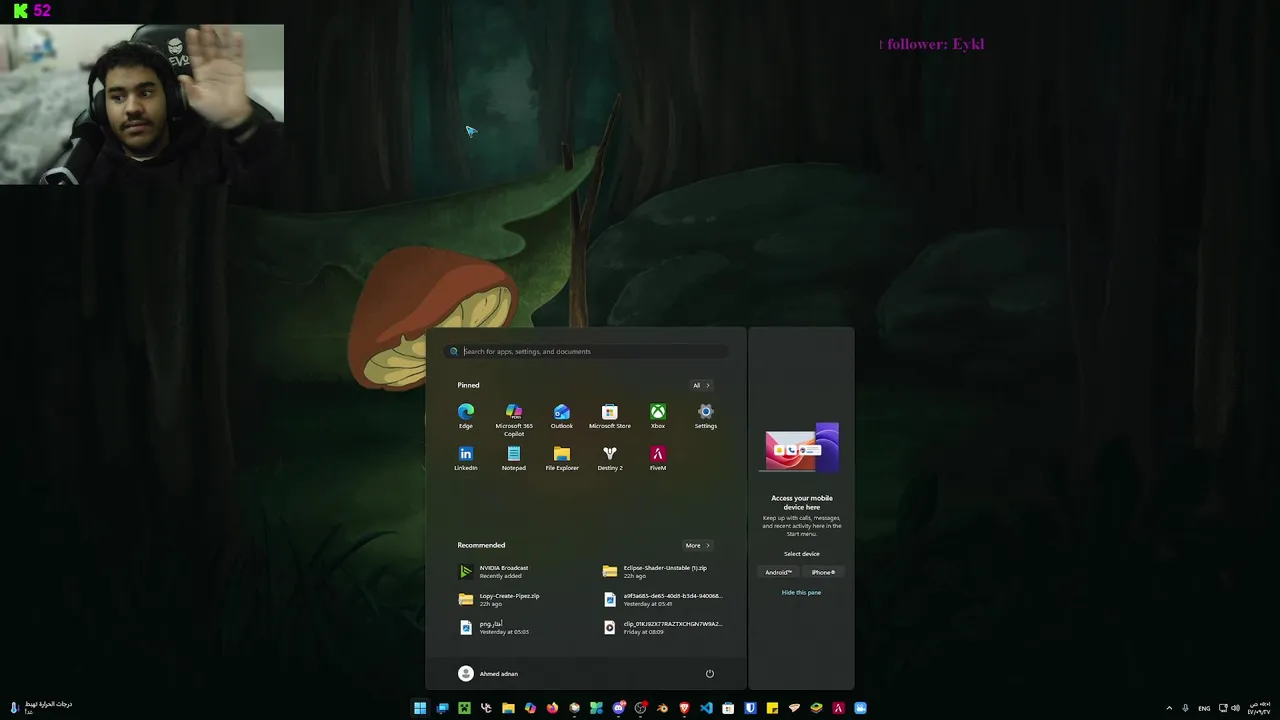1280x720 pixels.
Task: Open the weather widget on taskbar
Action: tap(42, 708)
